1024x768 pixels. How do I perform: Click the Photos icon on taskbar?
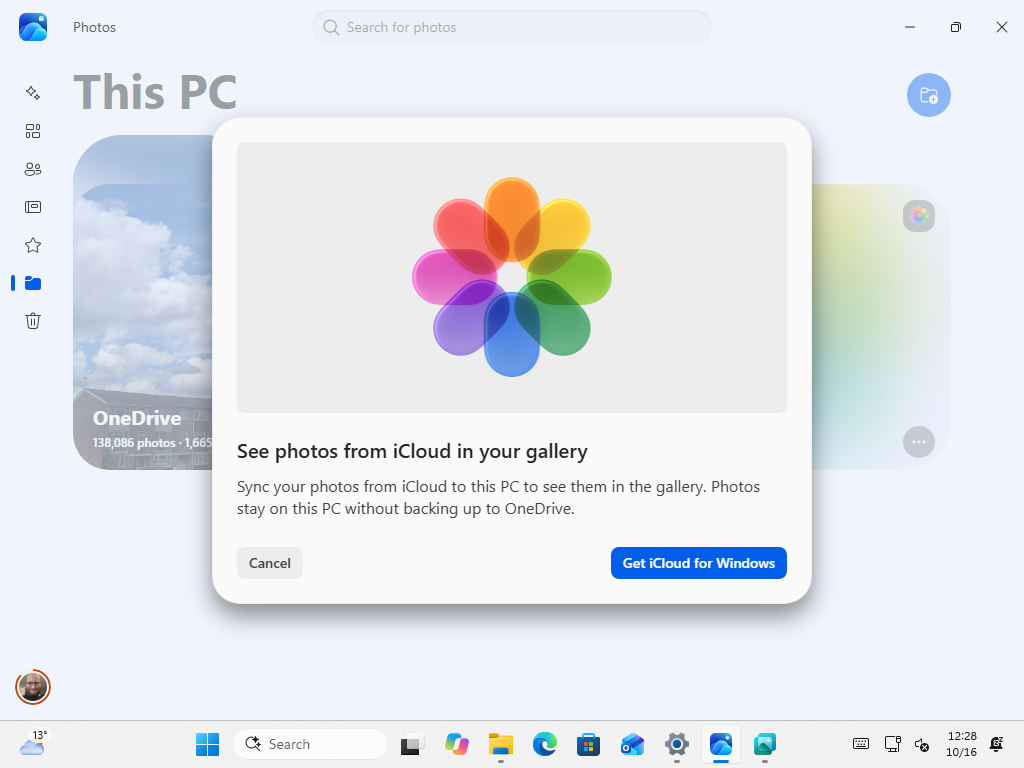click(x=721, y=744)
